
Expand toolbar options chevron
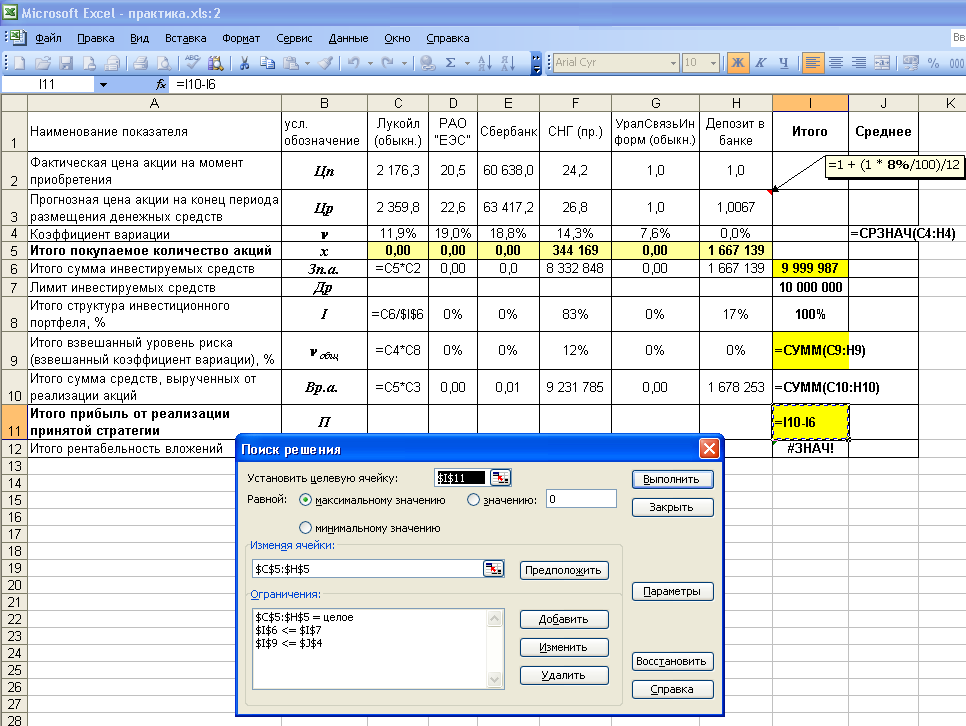click(536, 63)
